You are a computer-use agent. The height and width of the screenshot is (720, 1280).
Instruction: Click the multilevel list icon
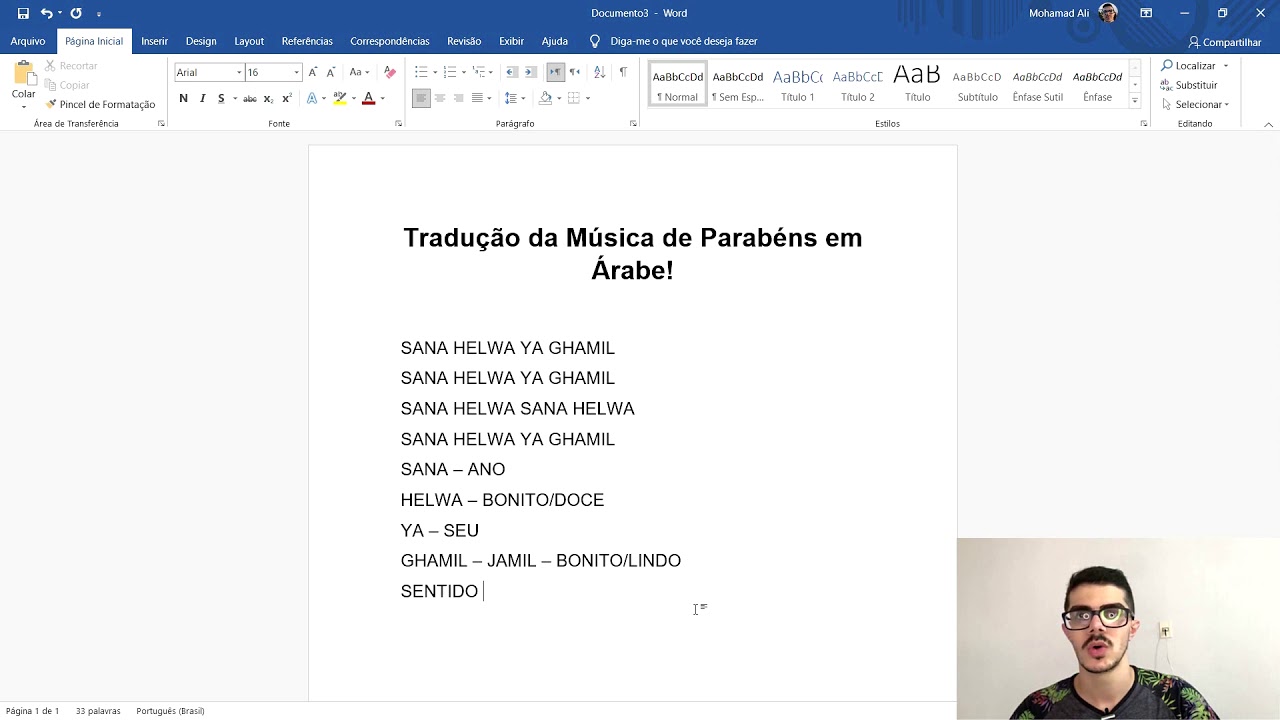coord(479,72)
